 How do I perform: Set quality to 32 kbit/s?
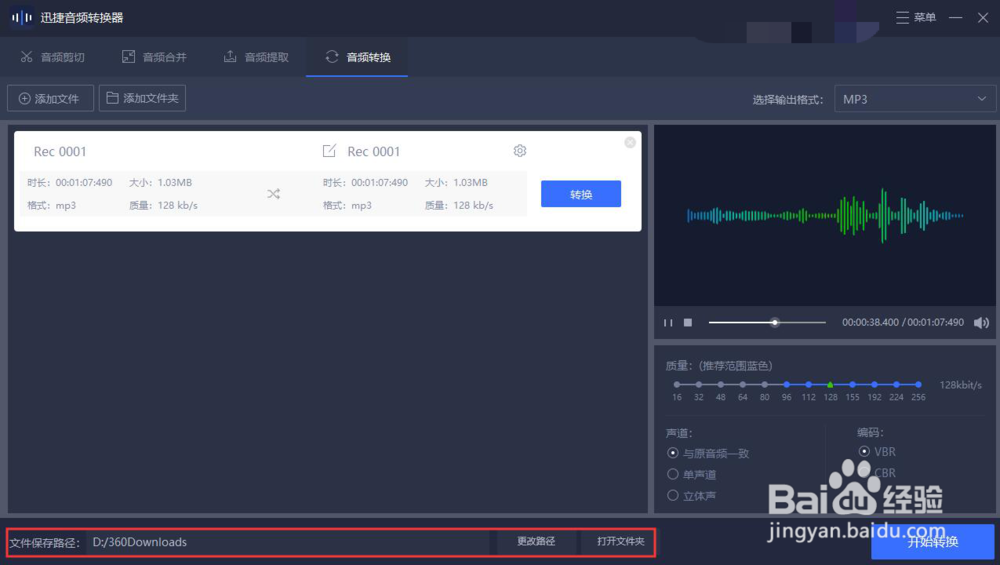pos(698,385)
